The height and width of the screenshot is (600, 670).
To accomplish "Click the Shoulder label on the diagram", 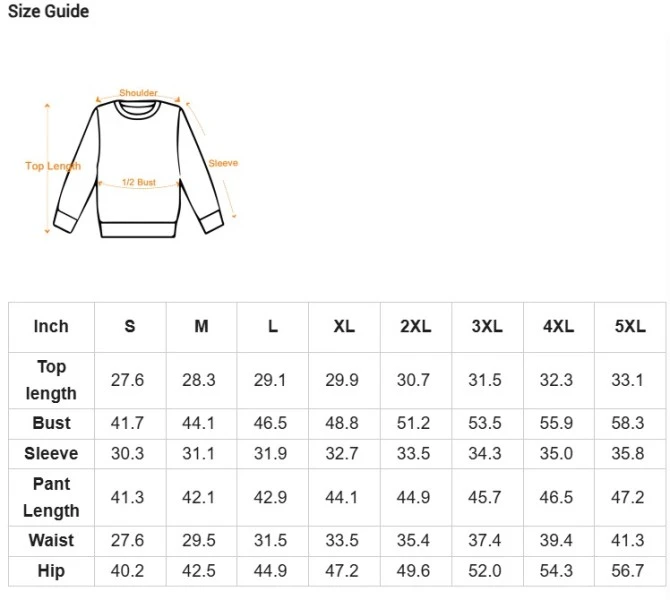I will [x=138, y=93].
